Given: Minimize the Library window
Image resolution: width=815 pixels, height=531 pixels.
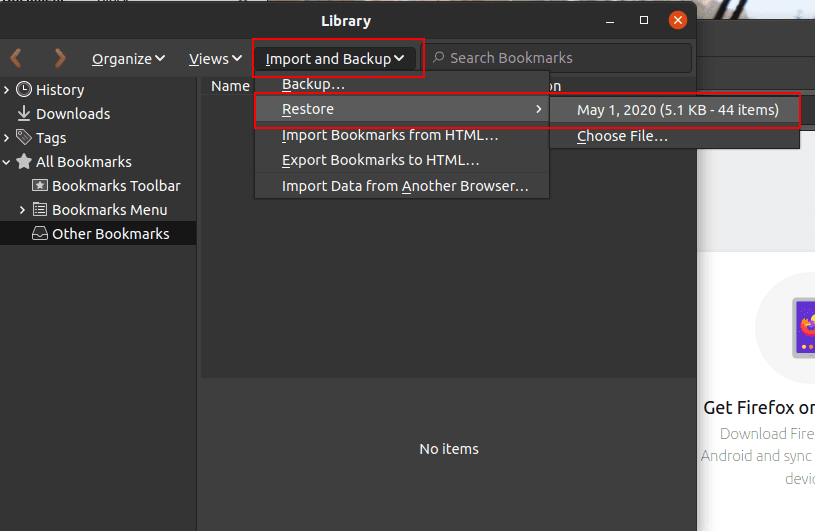Looking at the screenshot, I should tap(610, 21).
